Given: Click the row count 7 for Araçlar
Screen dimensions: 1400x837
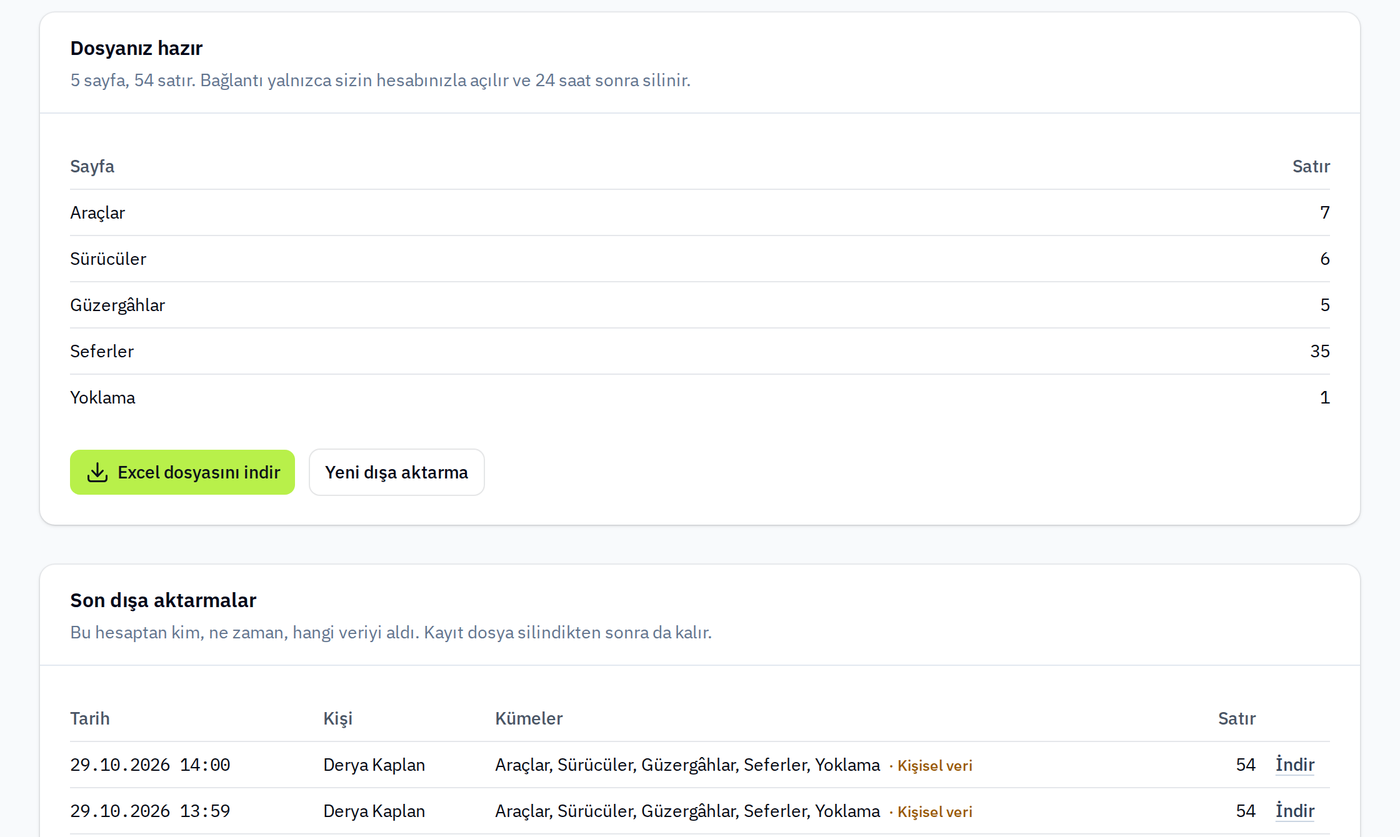Looking at the screenshot, I should click(1325, 213).
